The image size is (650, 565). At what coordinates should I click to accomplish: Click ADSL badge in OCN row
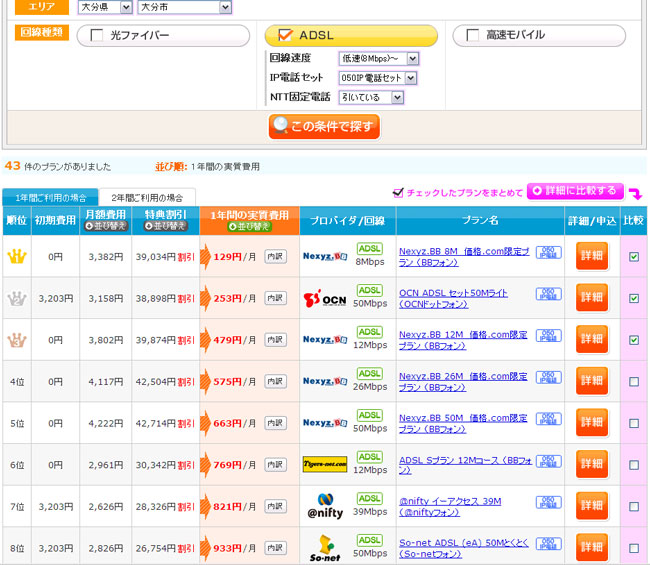tap(370, 290)
